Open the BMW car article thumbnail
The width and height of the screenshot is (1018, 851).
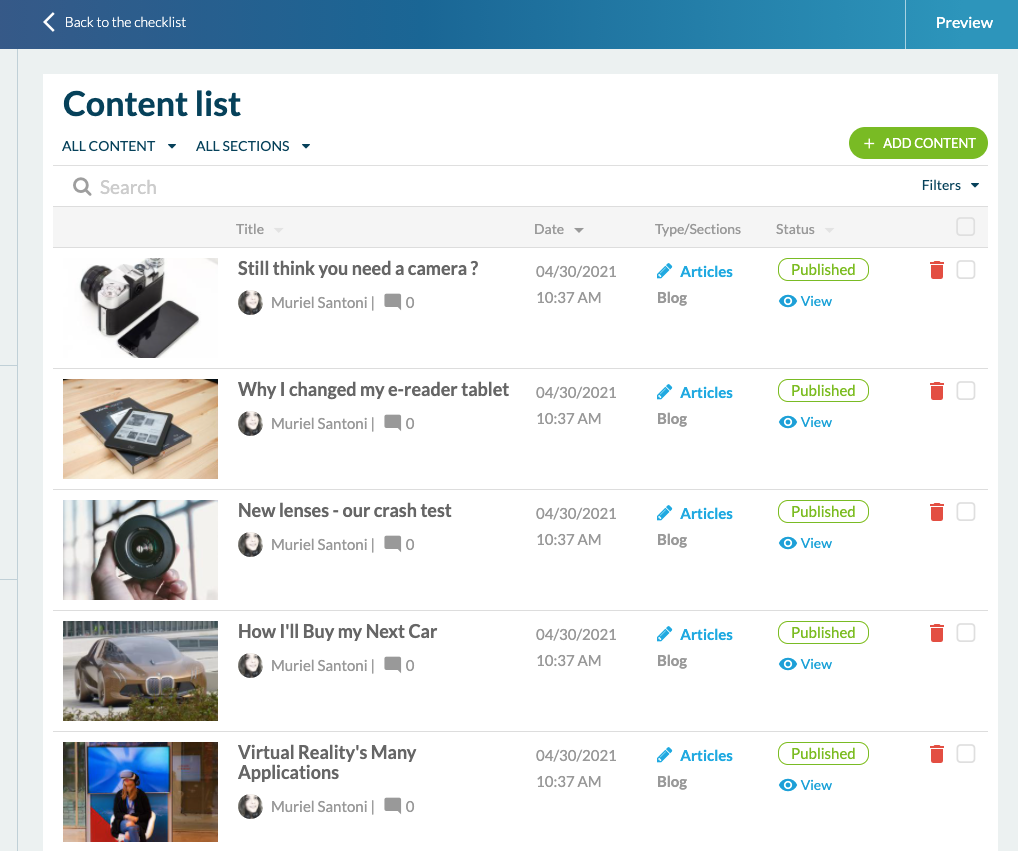tap(140, 671)
